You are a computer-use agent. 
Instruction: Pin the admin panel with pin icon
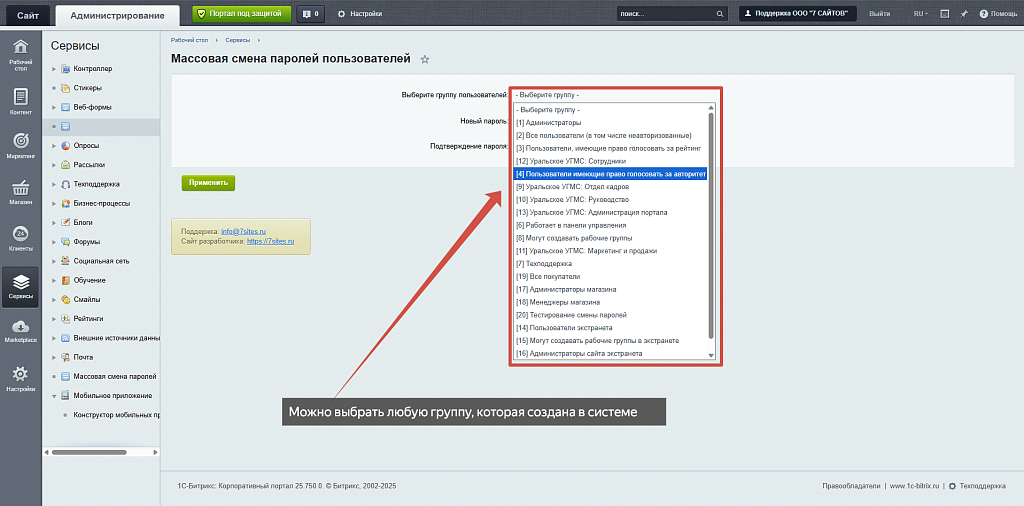coord(963,14)
